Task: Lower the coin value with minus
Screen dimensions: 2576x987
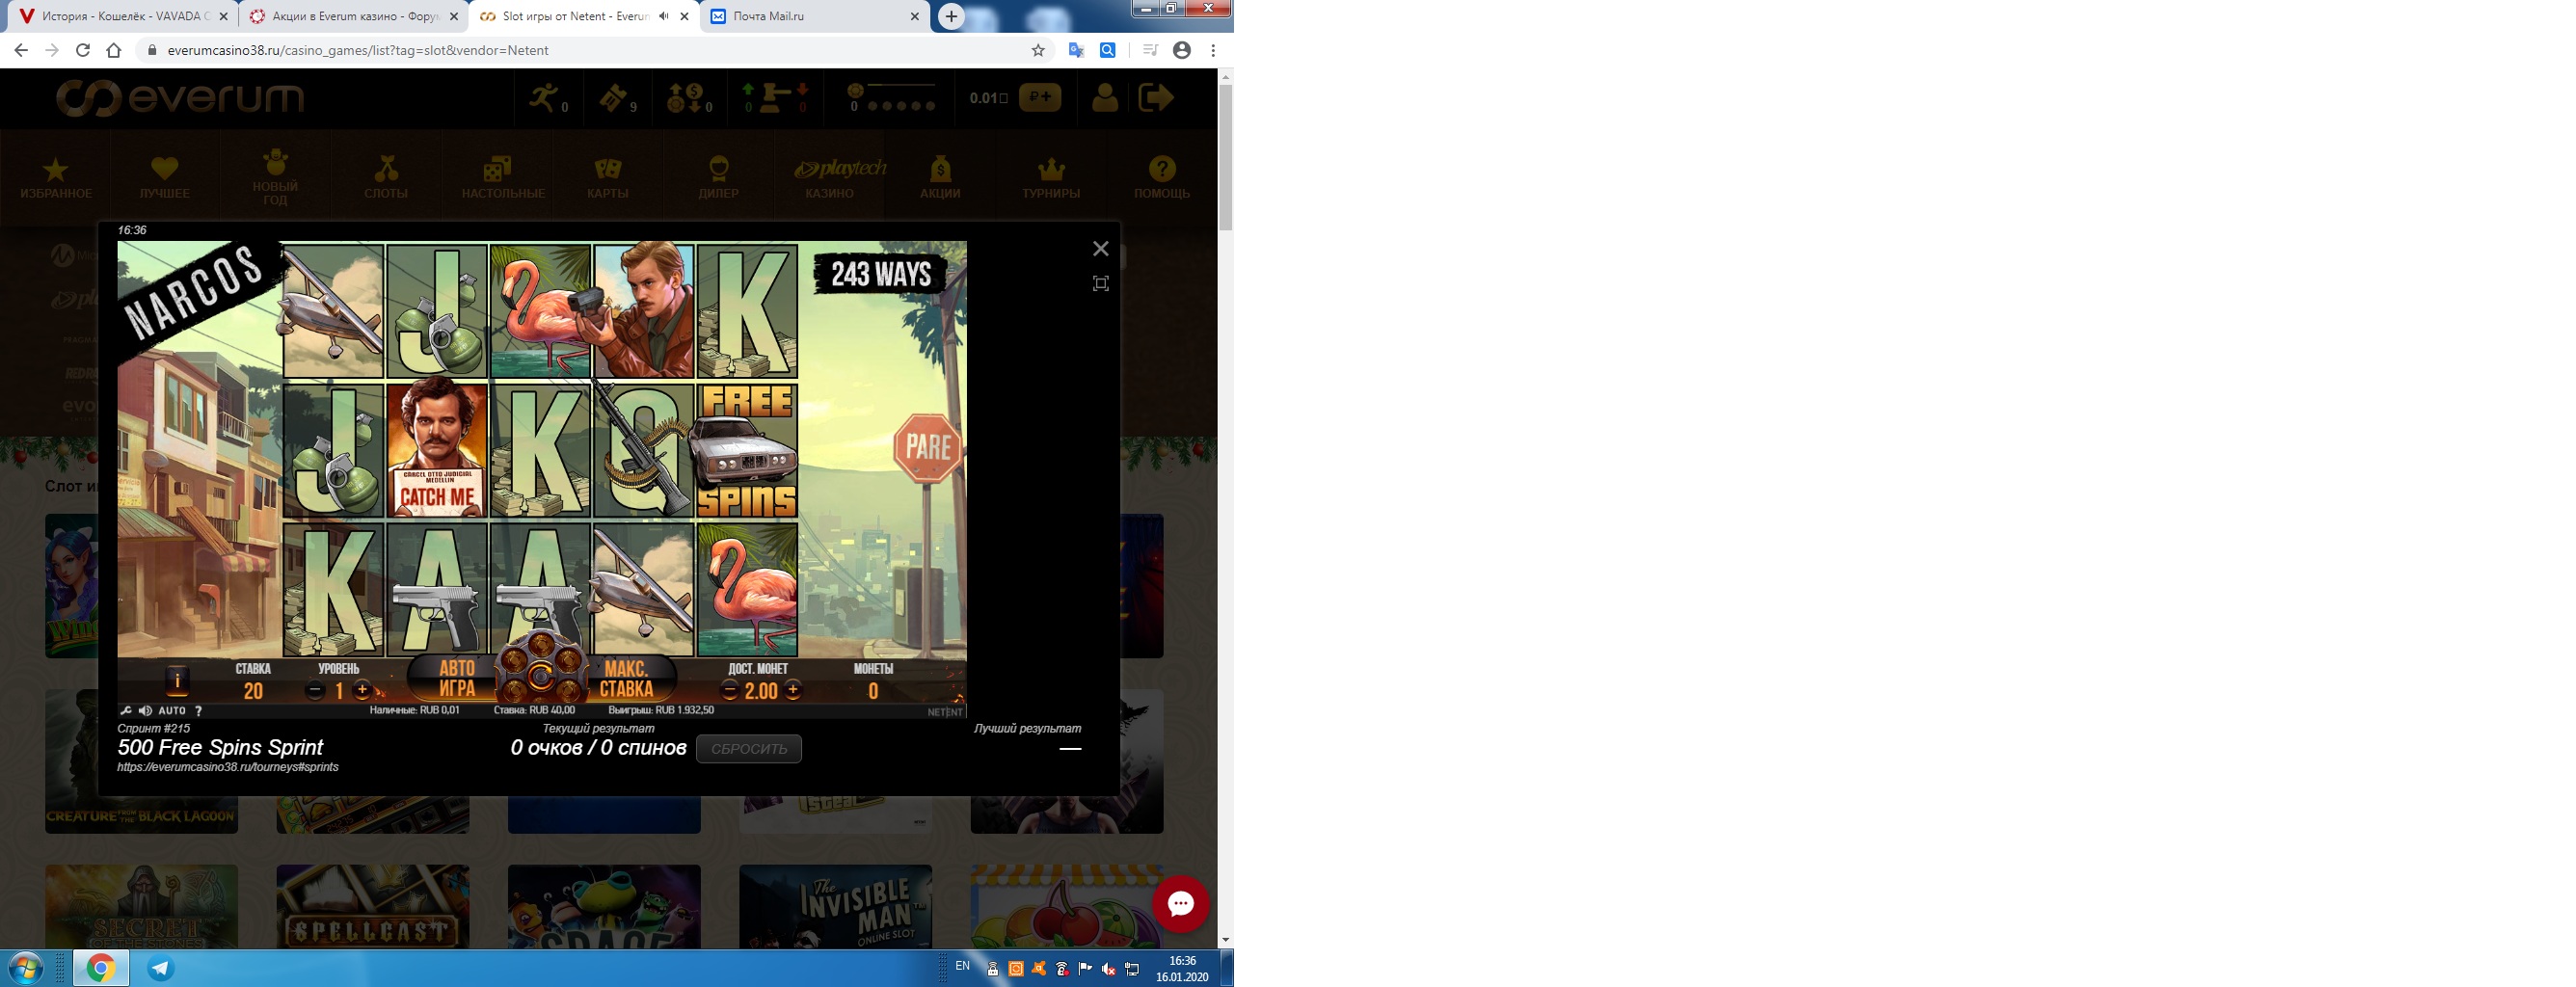Action: coord(730,690)
